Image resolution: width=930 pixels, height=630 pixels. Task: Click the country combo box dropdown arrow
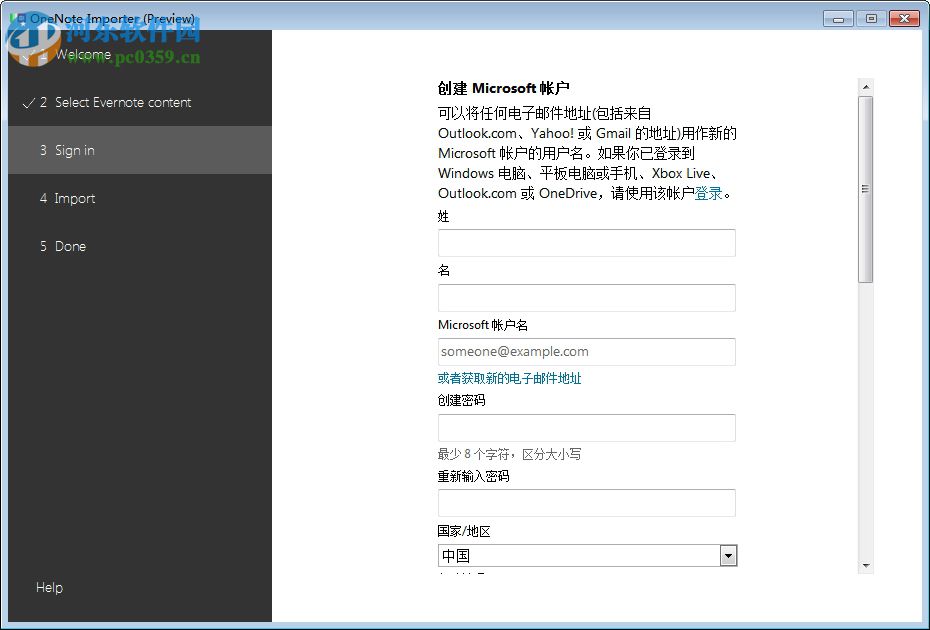click(728, 555)
